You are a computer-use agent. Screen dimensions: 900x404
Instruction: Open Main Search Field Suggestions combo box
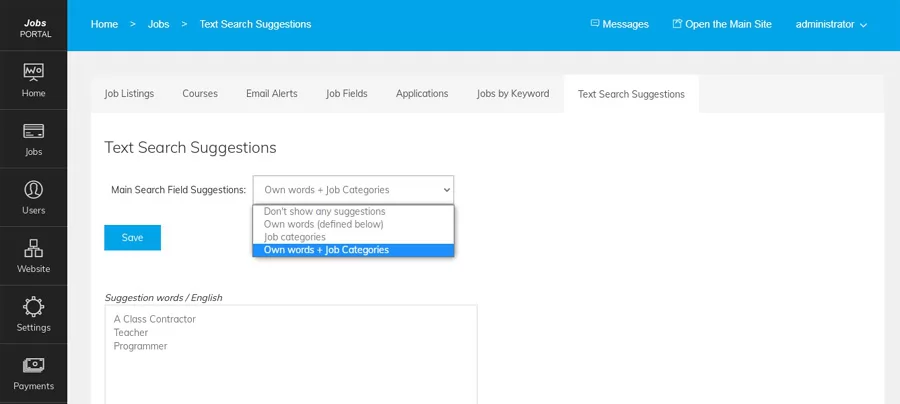[x=353, y=189]
